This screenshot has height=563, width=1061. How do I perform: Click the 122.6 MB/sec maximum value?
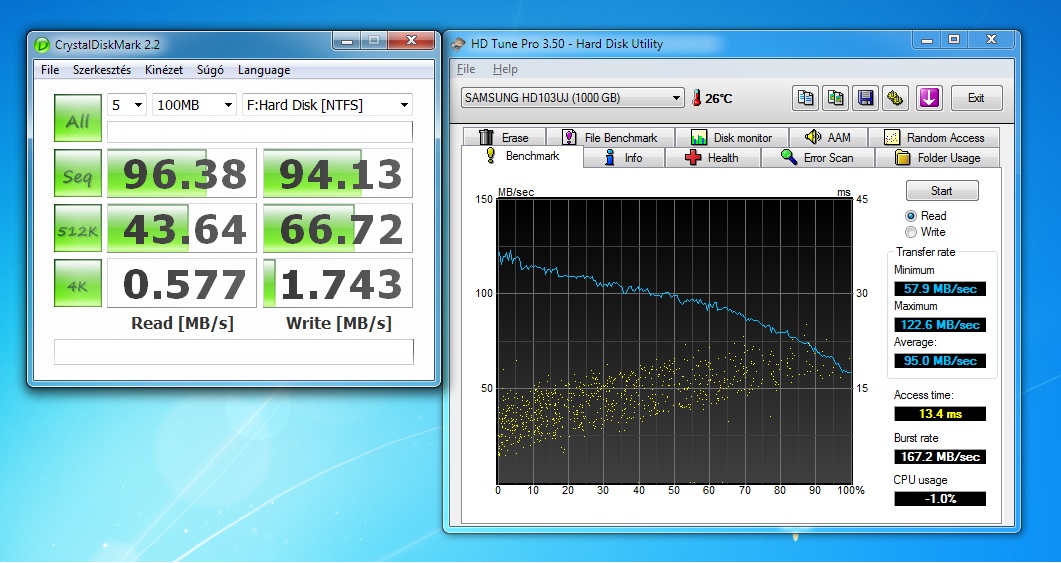(940, 325)
